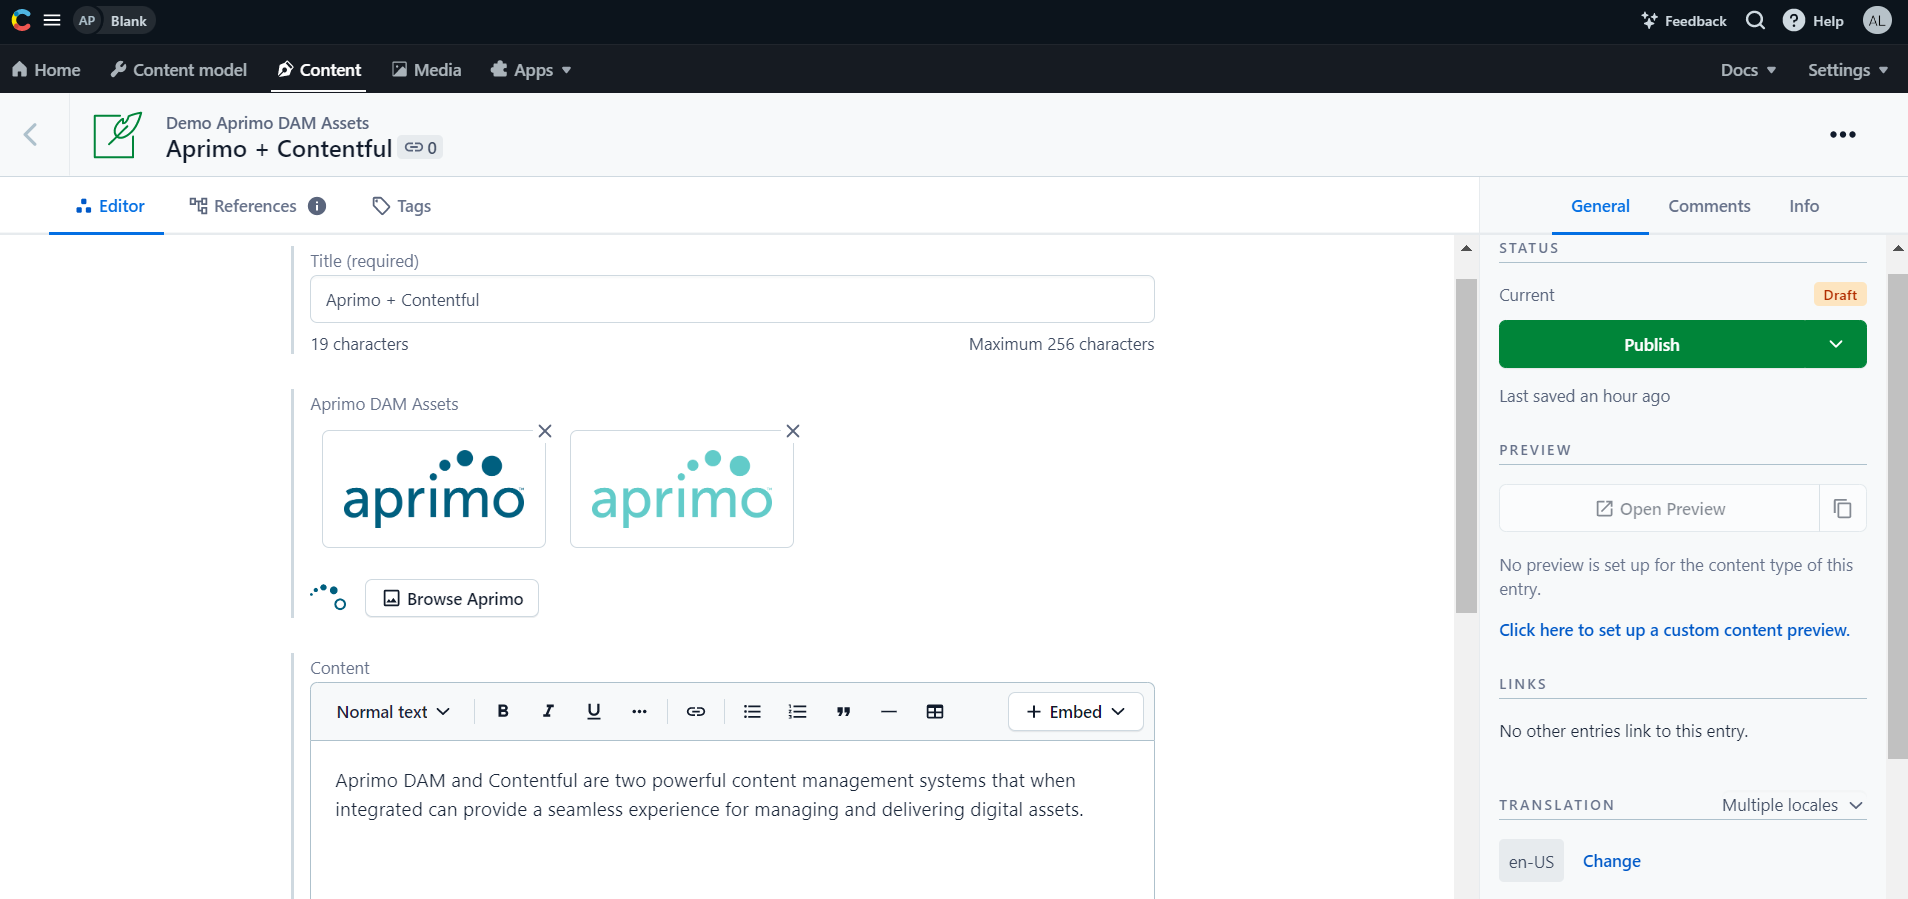
Task: Remove the dark blue Aprimo asset
Action: pos(545,431)
